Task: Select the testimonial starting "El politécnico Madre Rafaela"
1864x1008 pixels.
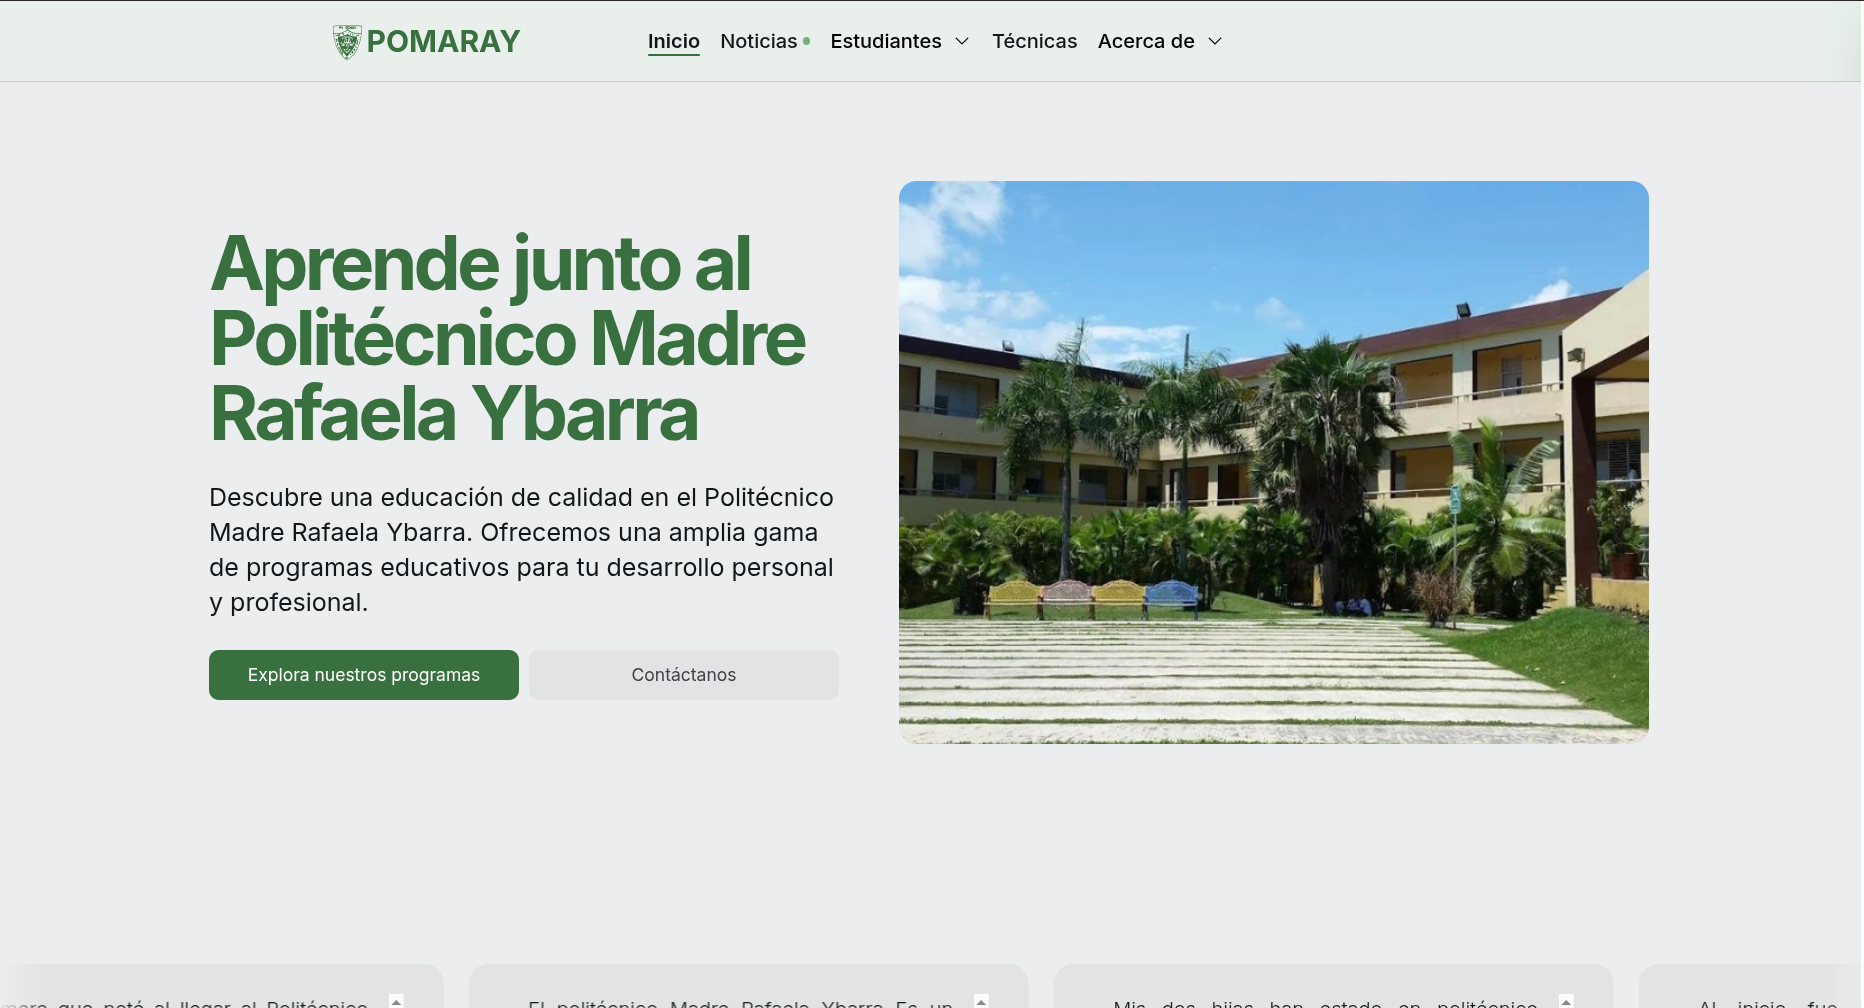Action: pos(740,1001)
